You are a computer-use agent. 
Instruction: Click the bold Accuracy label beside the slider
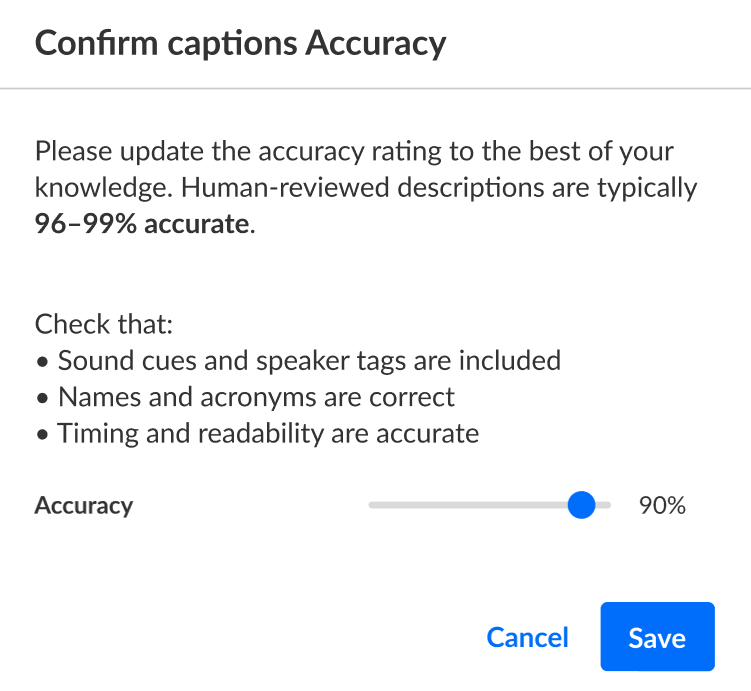tap(84, 506)
